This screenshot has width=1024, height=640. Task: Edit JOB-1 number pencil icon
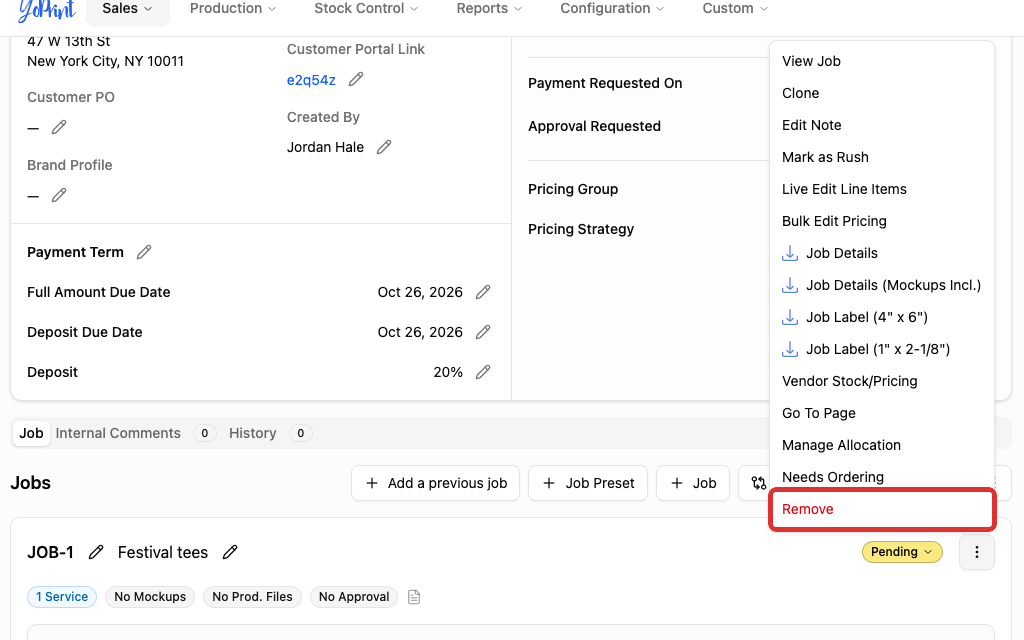point(96,552)
